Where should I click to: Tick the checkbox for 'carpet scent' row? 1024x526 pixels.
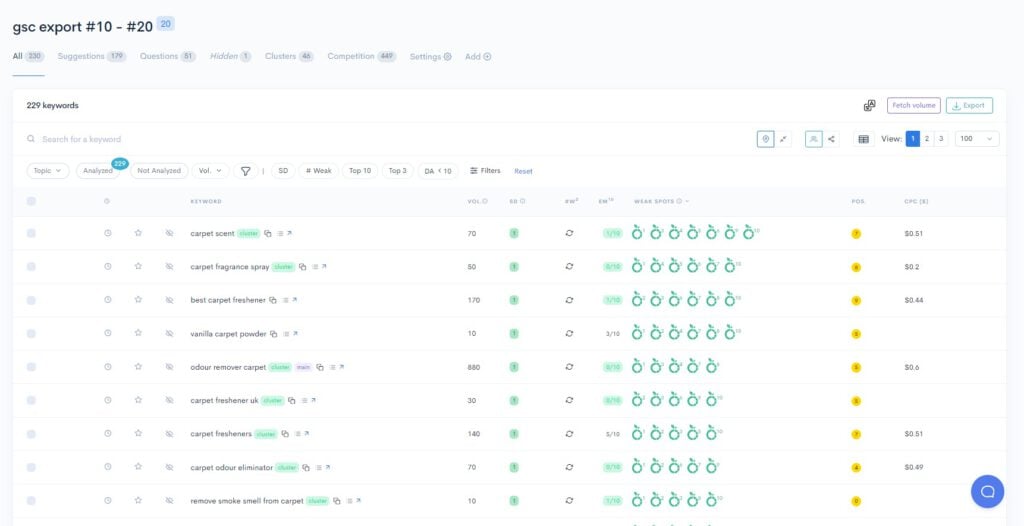31,234
